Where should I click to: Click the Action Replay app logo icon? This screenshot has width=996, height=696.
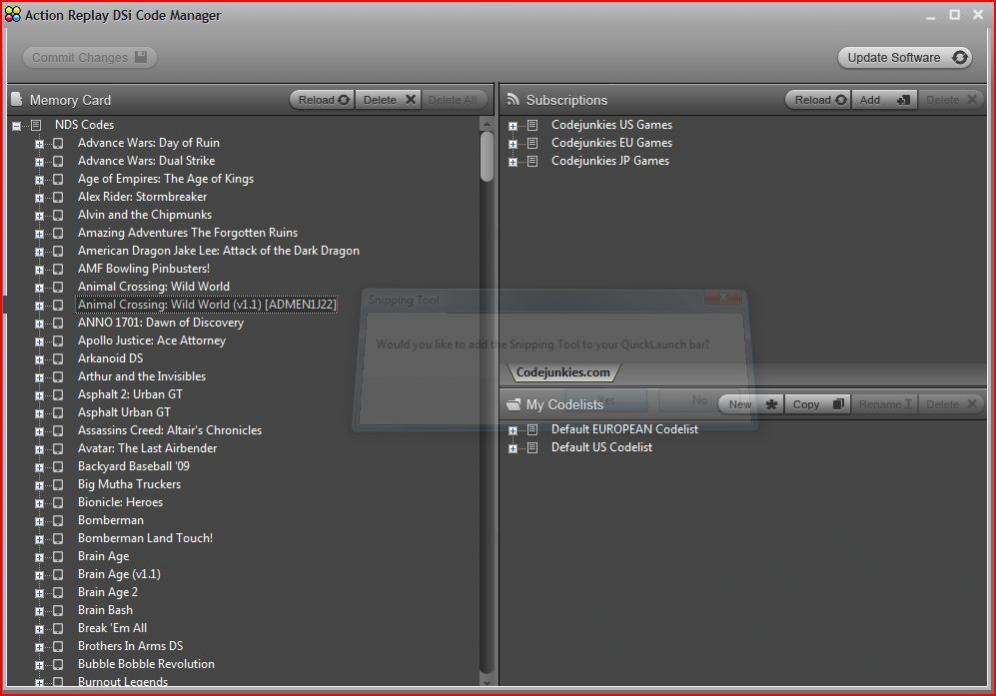click(x=13, y=15)
